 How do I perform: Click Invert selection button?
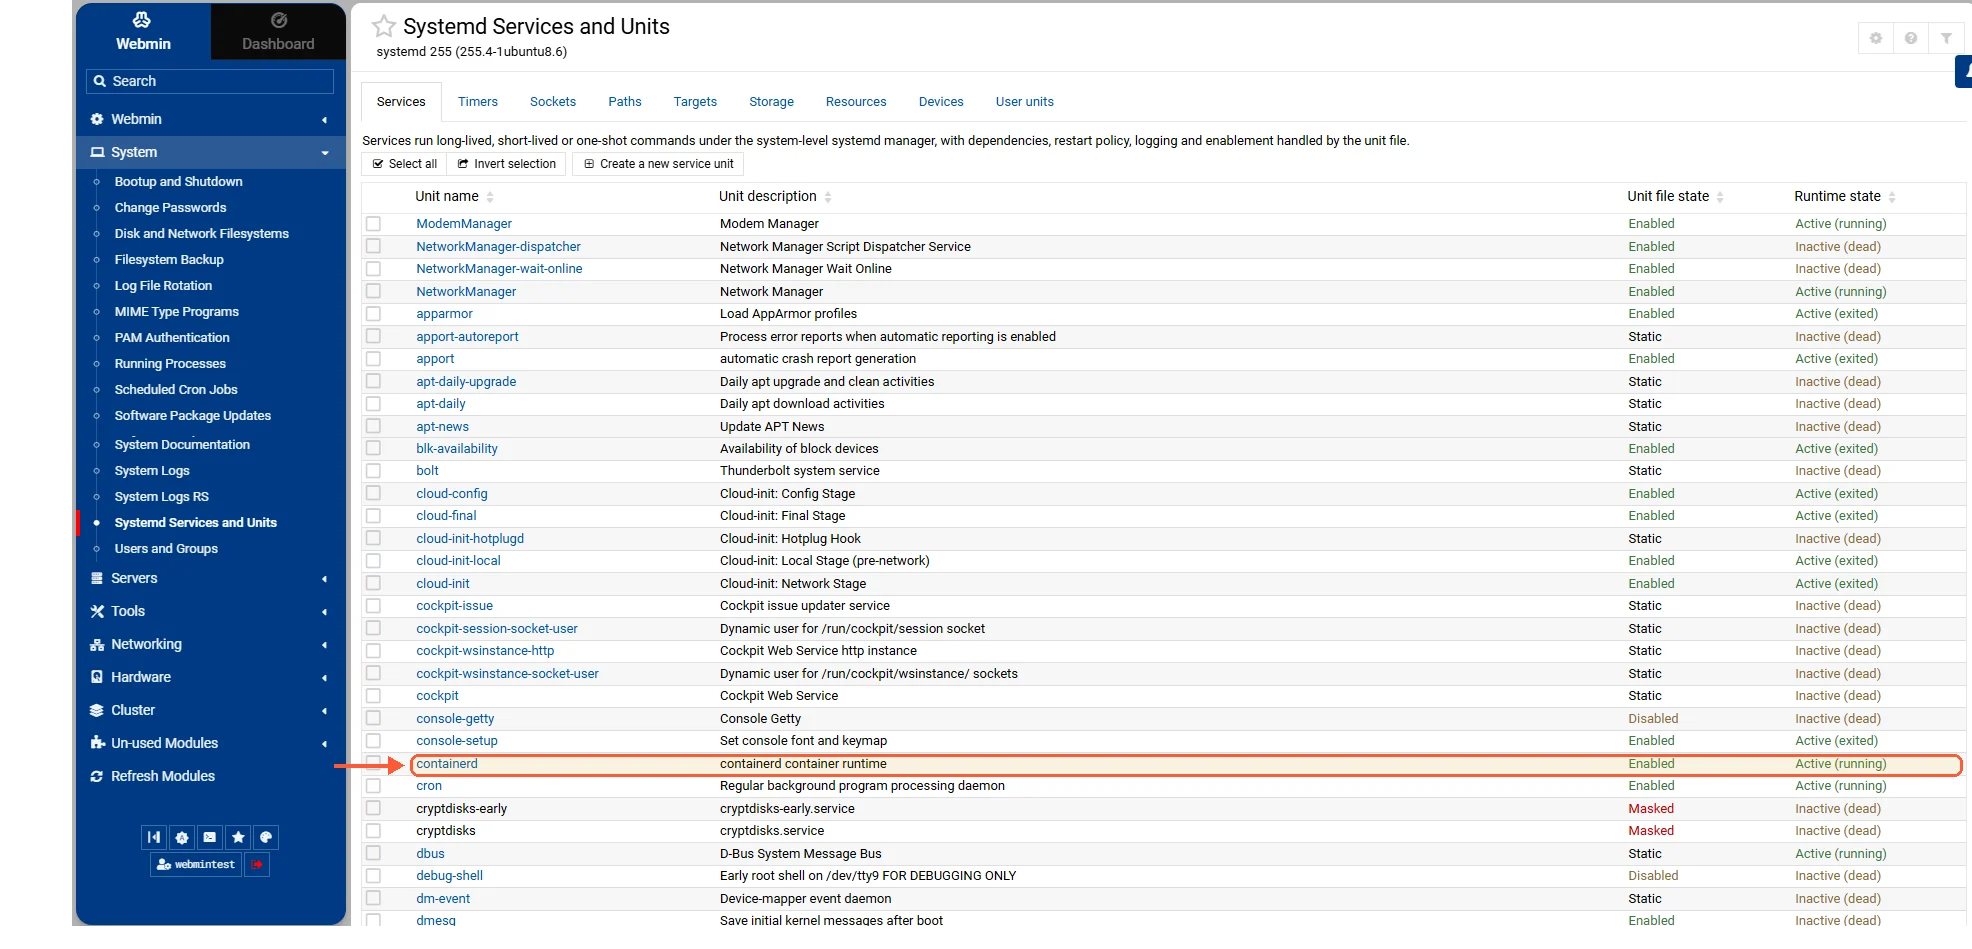coord(507,164)
